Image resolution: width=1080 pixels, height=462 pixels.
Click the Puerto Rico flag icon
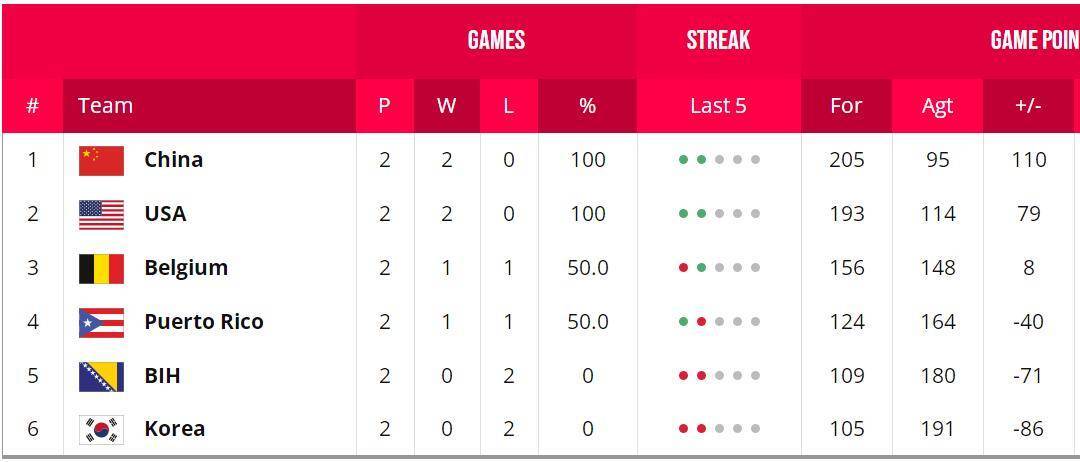(x=101, y=322)
